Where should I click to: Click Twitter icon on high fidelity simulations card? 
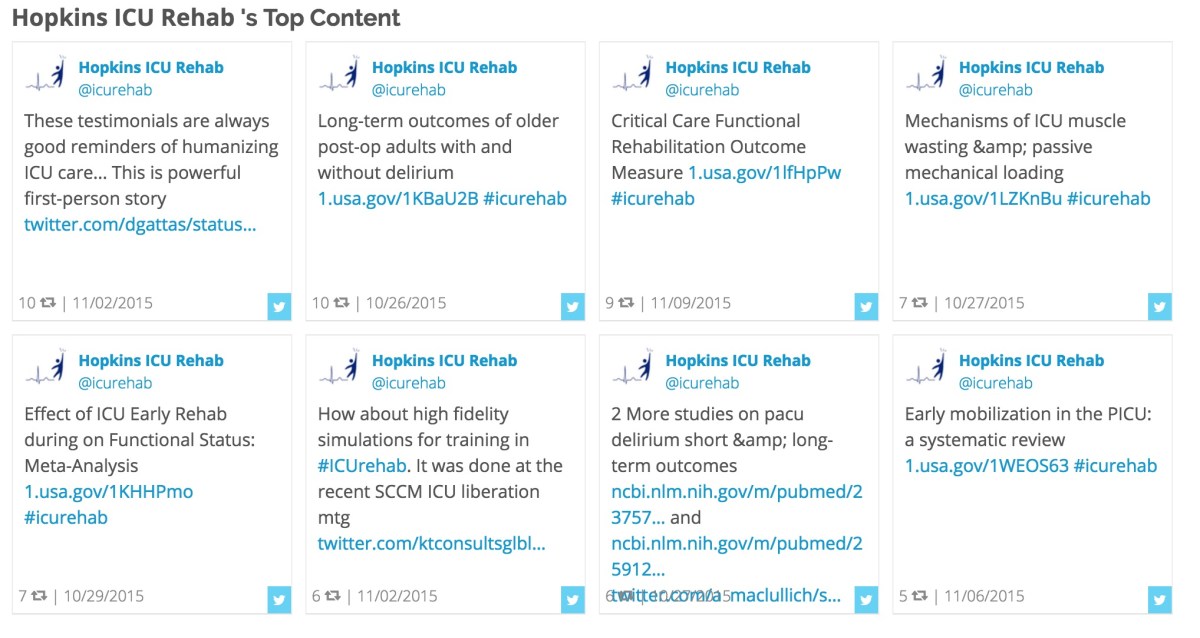pos(573,600)
